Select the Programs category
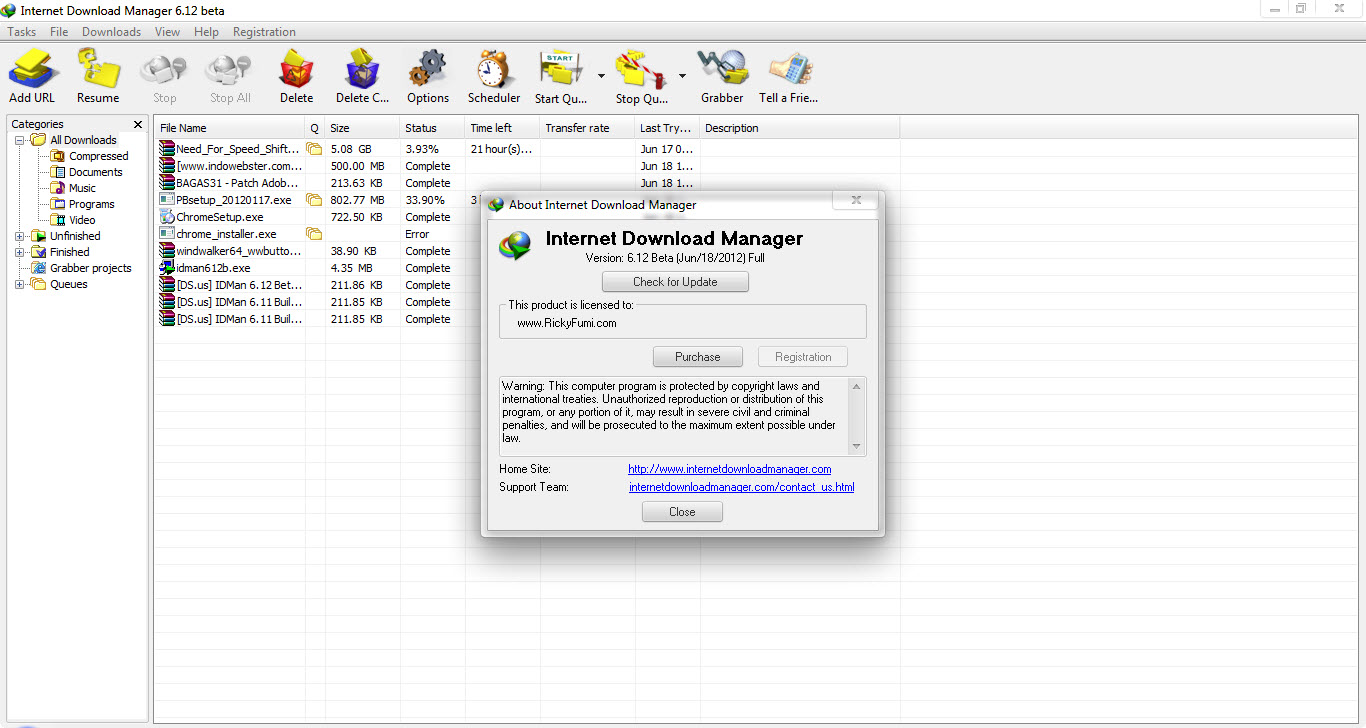 pos(91,204)
